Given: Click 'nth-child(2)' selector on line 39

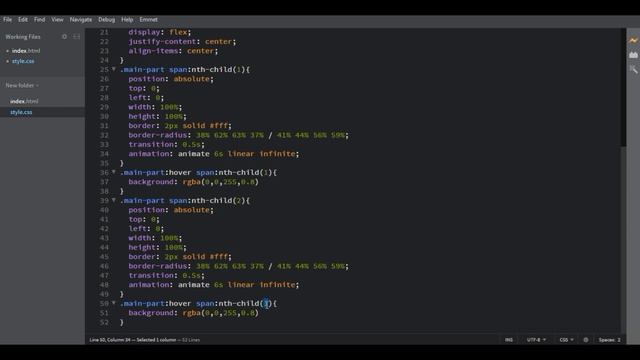Looking at the screenshot, I should 218,200.
